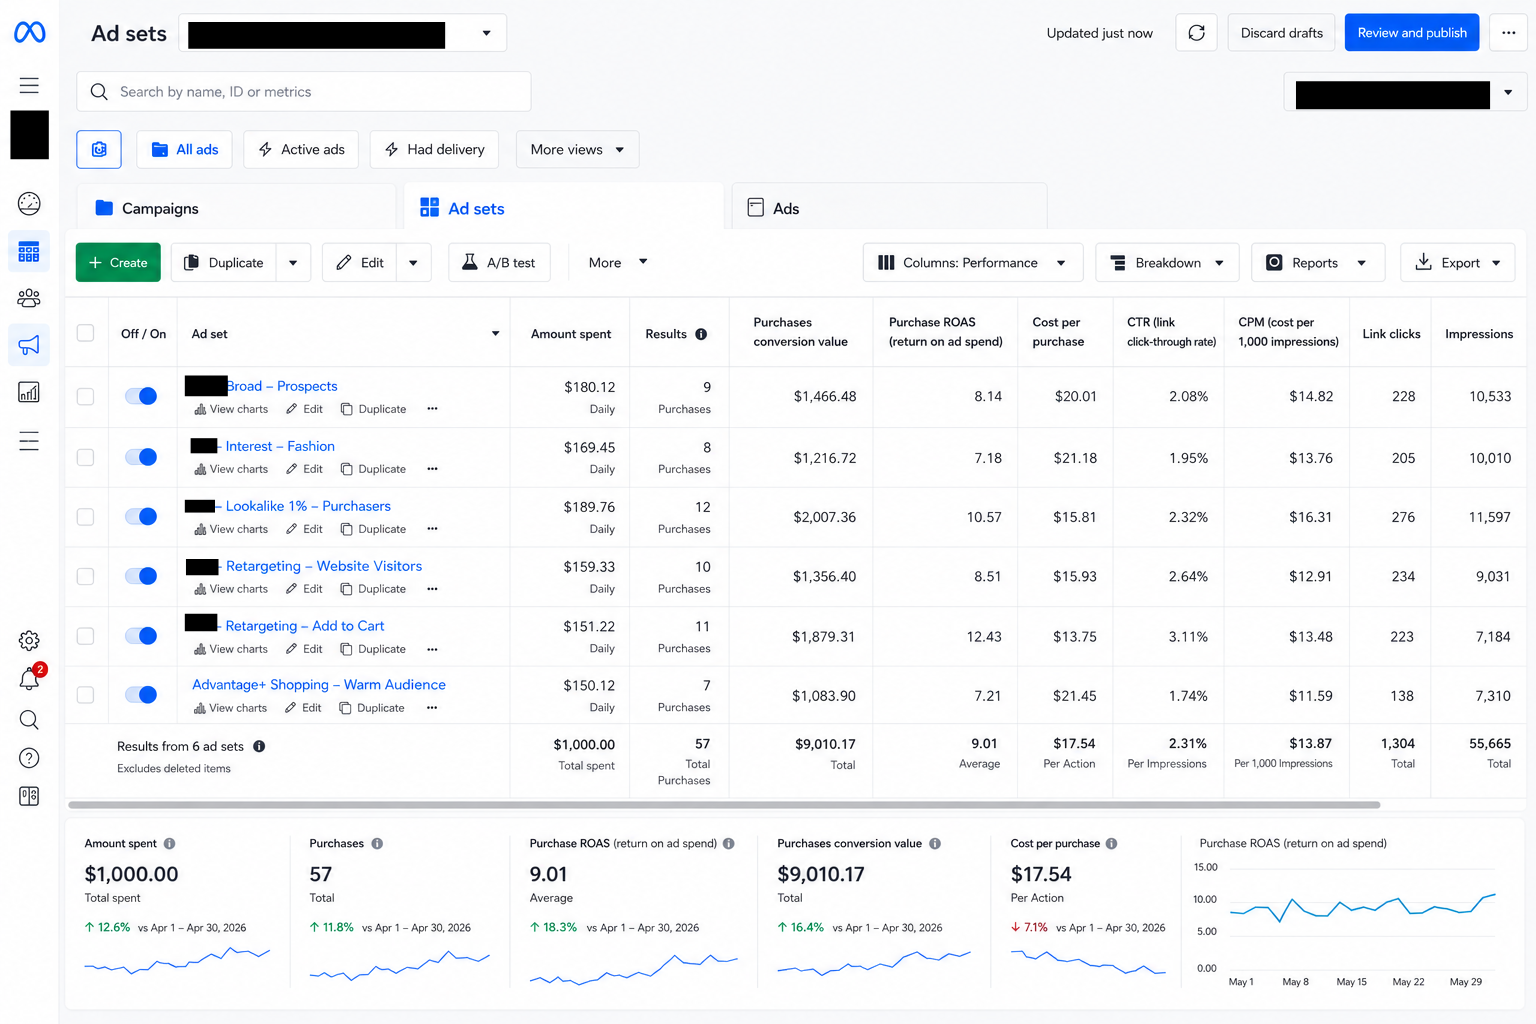This screenshot has width=1536, height=1024.
Task: Show info tooltip for Results column
Action: pyautogui.click(x=701, y=334)
